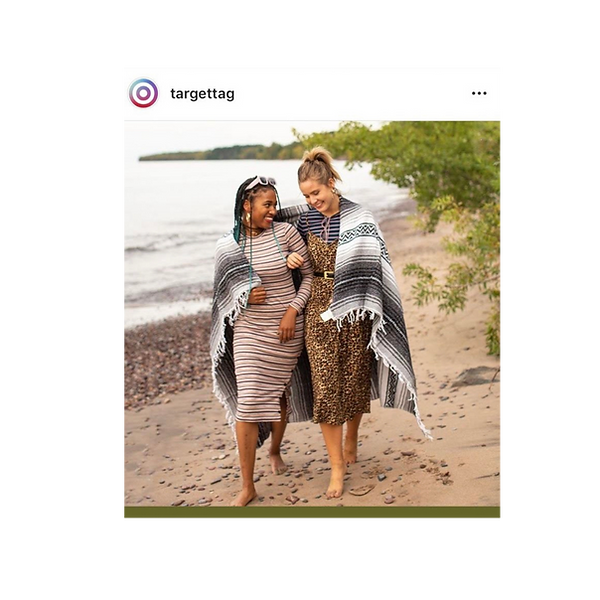This screenshot has width=600, height=600.
Task: Click the white post header area
Action: 312,94
